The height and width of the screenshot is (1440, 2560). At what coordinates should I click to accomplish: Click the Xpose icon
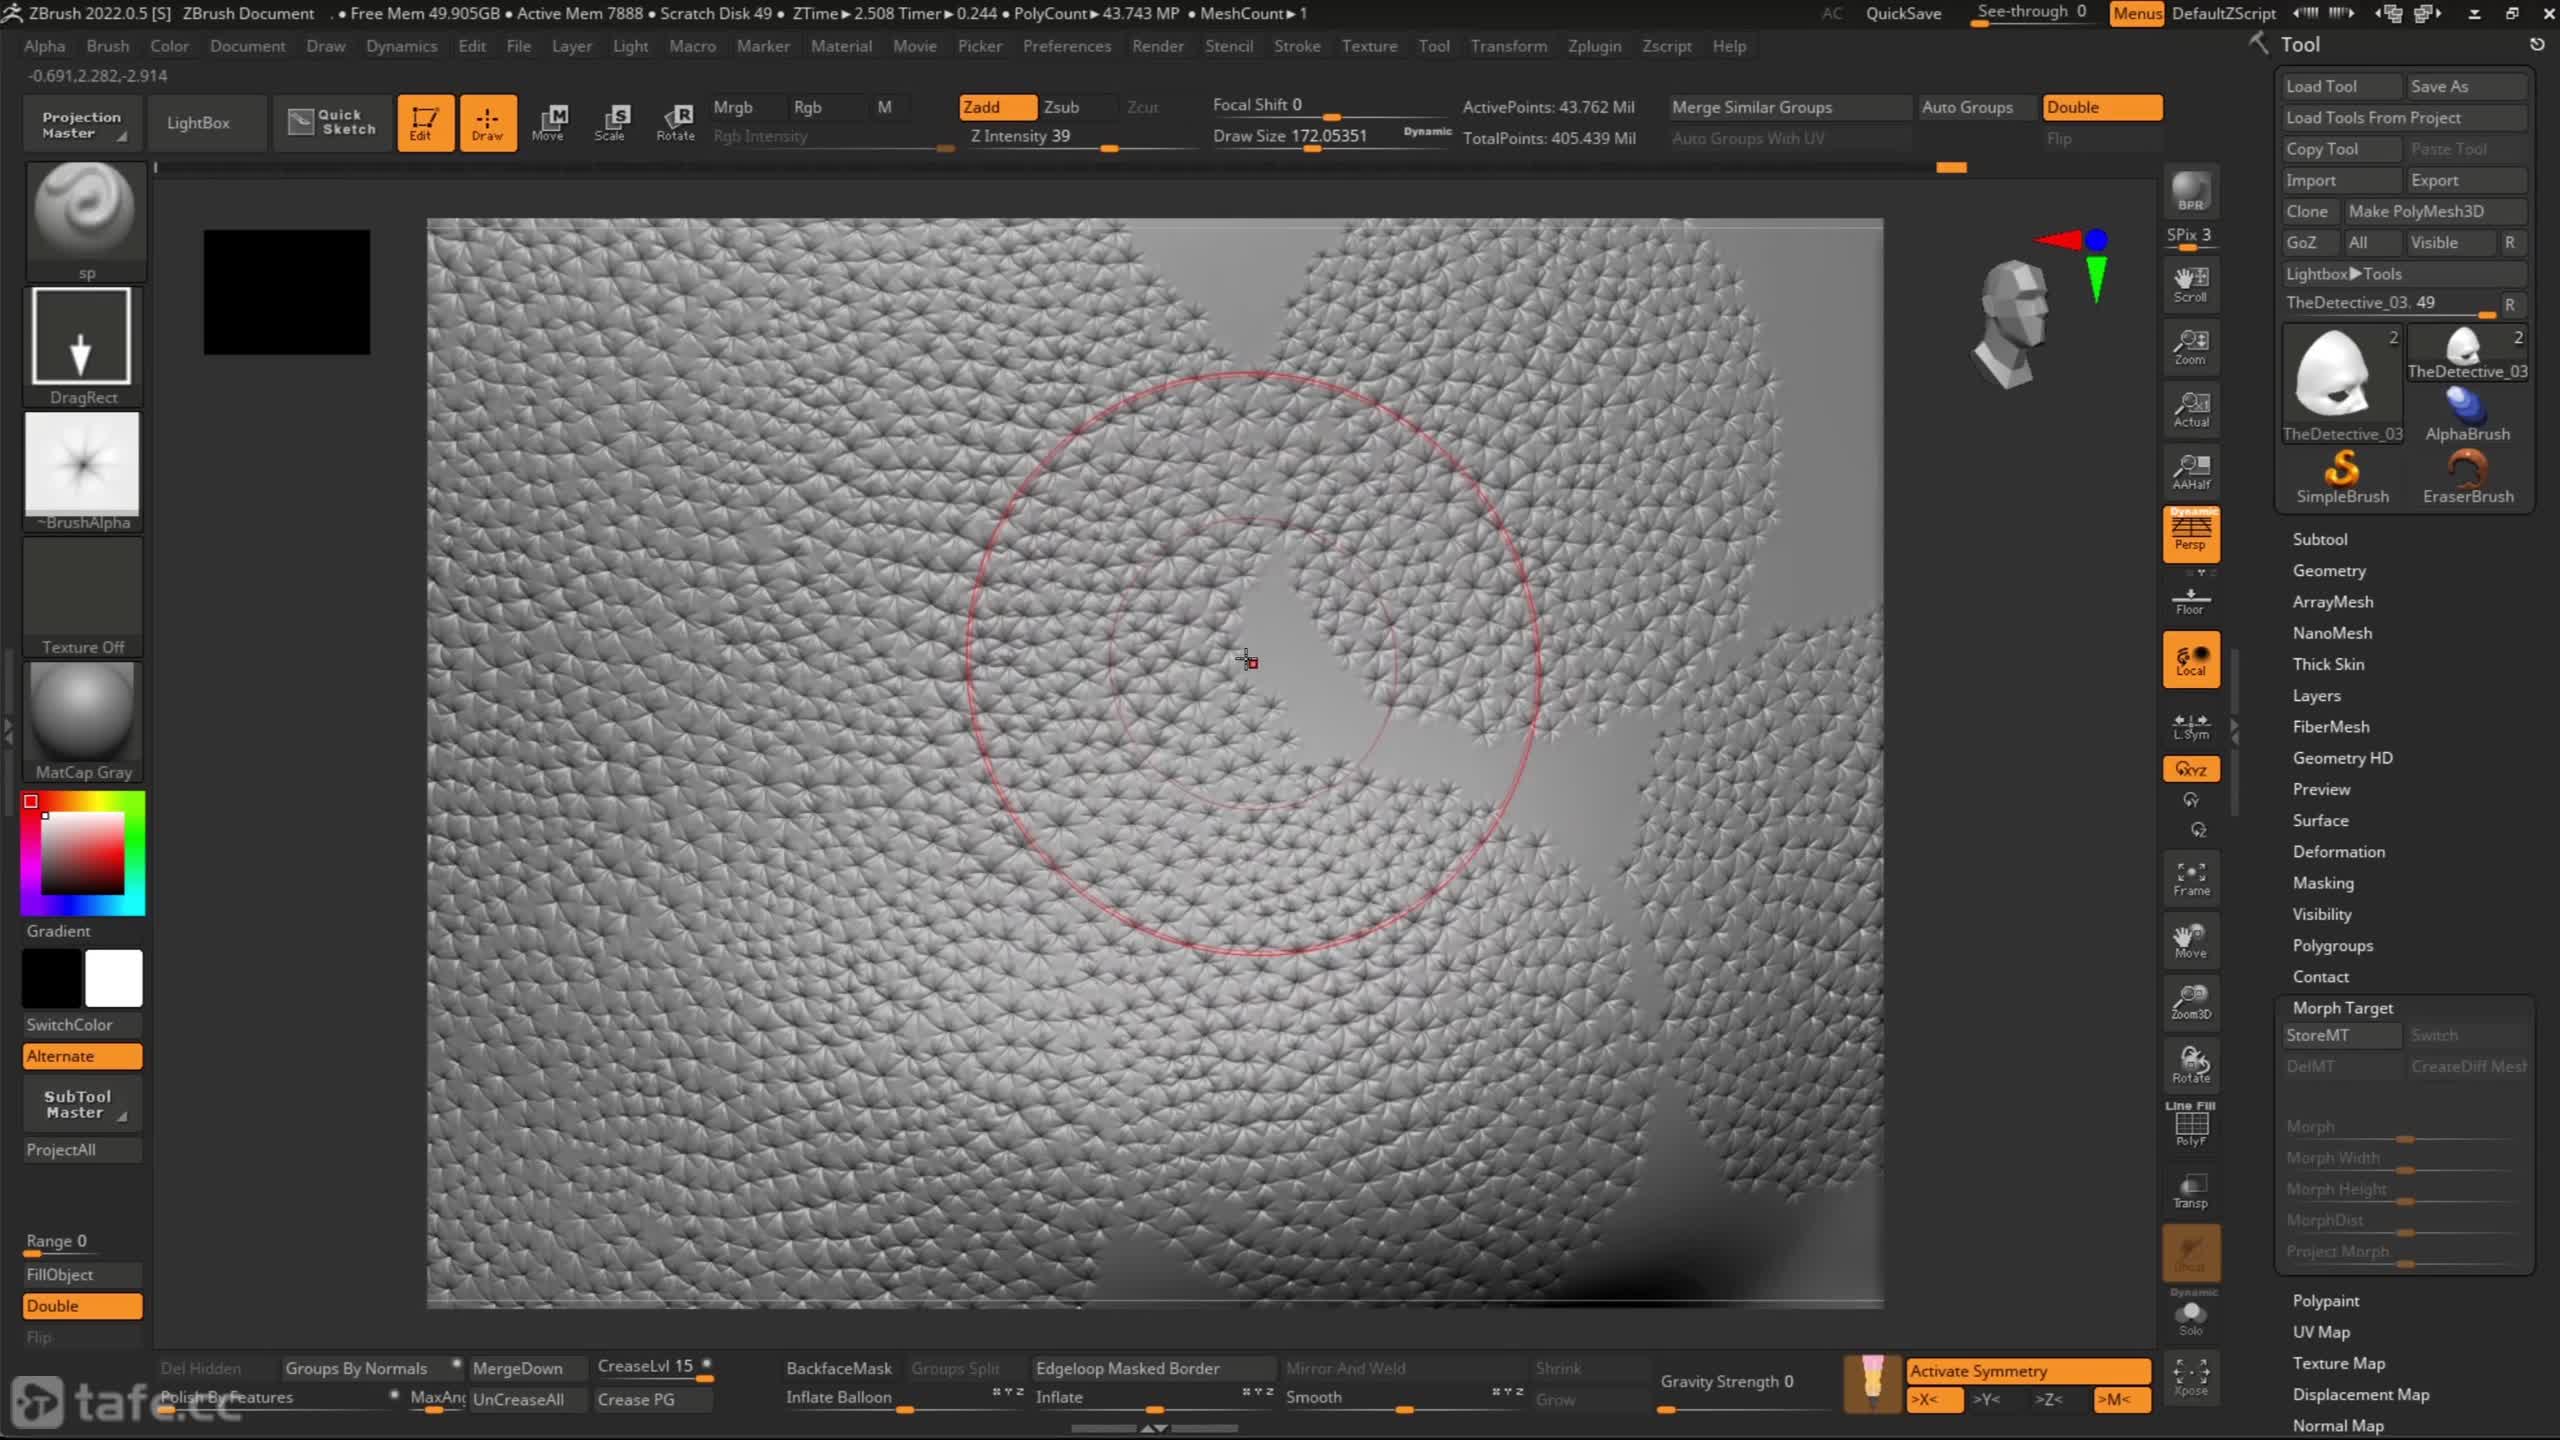(2190, 1377)
